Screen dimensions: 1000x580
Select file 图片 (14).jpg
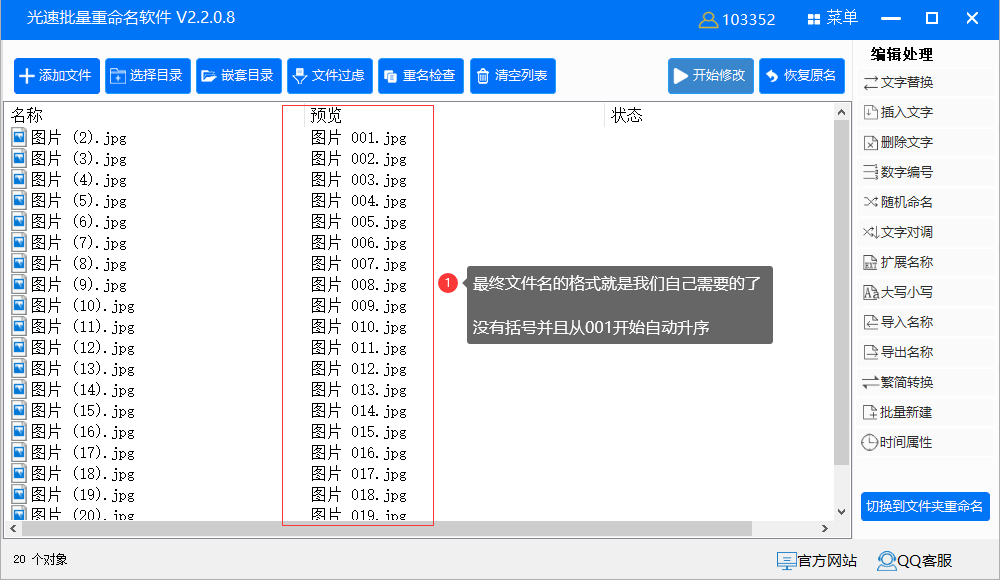coord(73,390)
